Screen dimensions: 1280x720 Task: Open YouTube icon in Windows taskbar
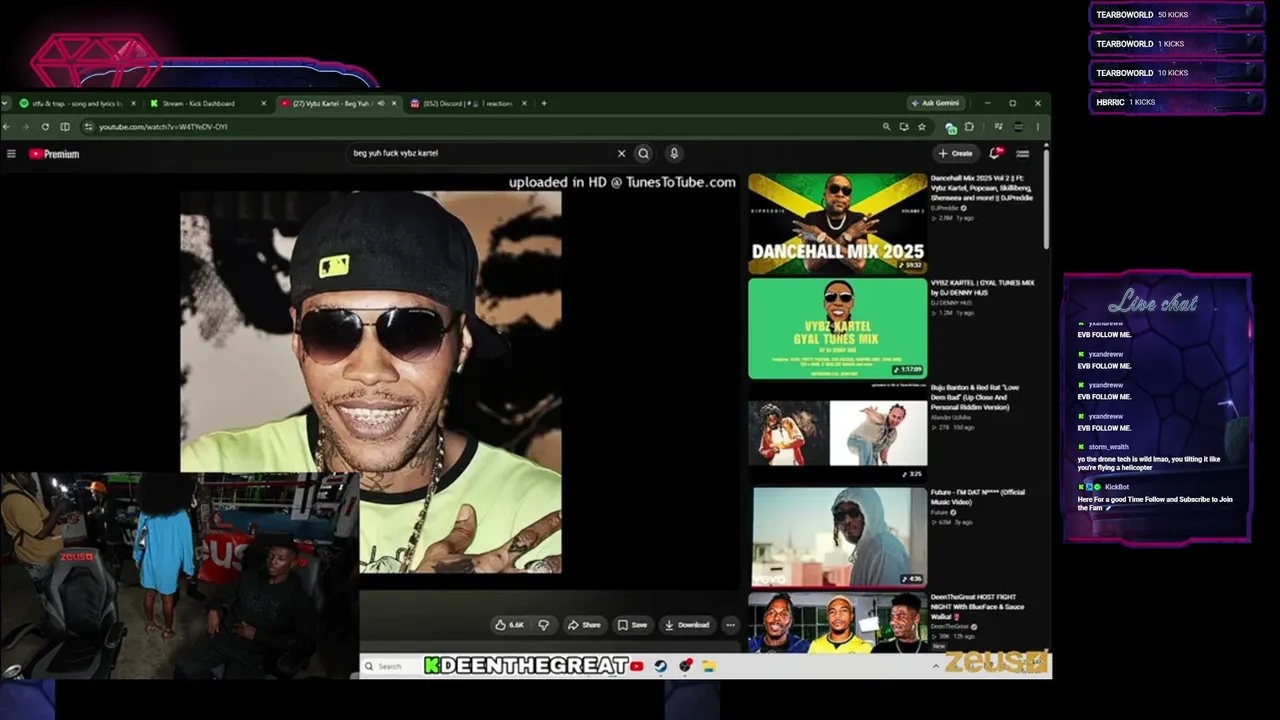[637, 666]
